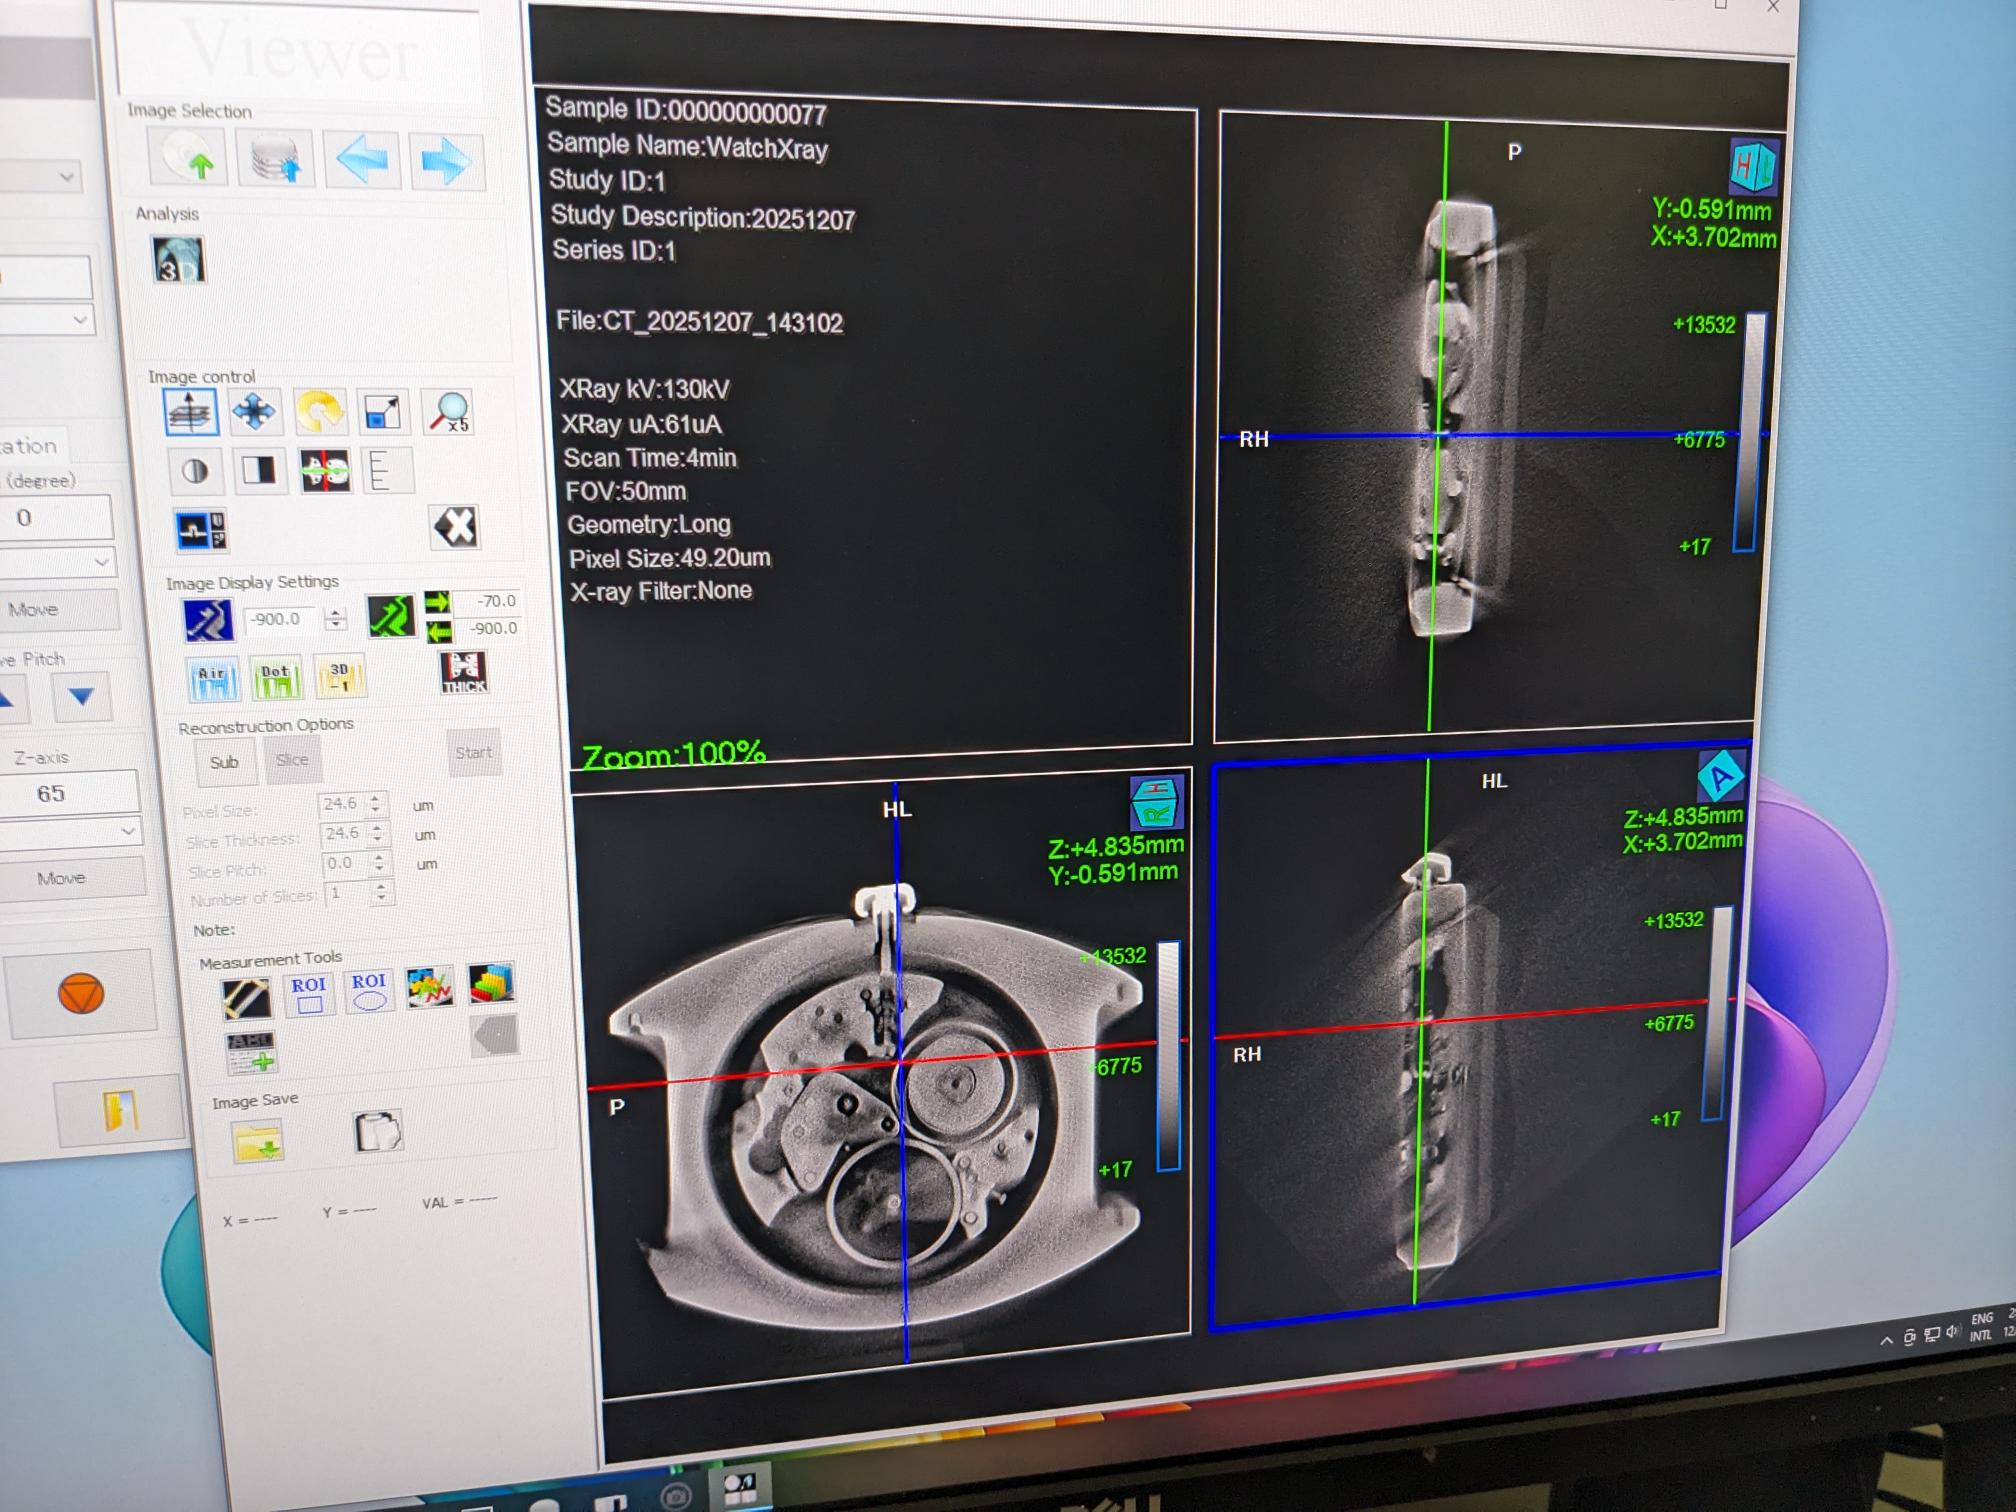Image resolution: width=2016 pixels, height=1512 pixels.
Task: Toggle the crosshair lines overlay button
Action: [x=325, y=470]
